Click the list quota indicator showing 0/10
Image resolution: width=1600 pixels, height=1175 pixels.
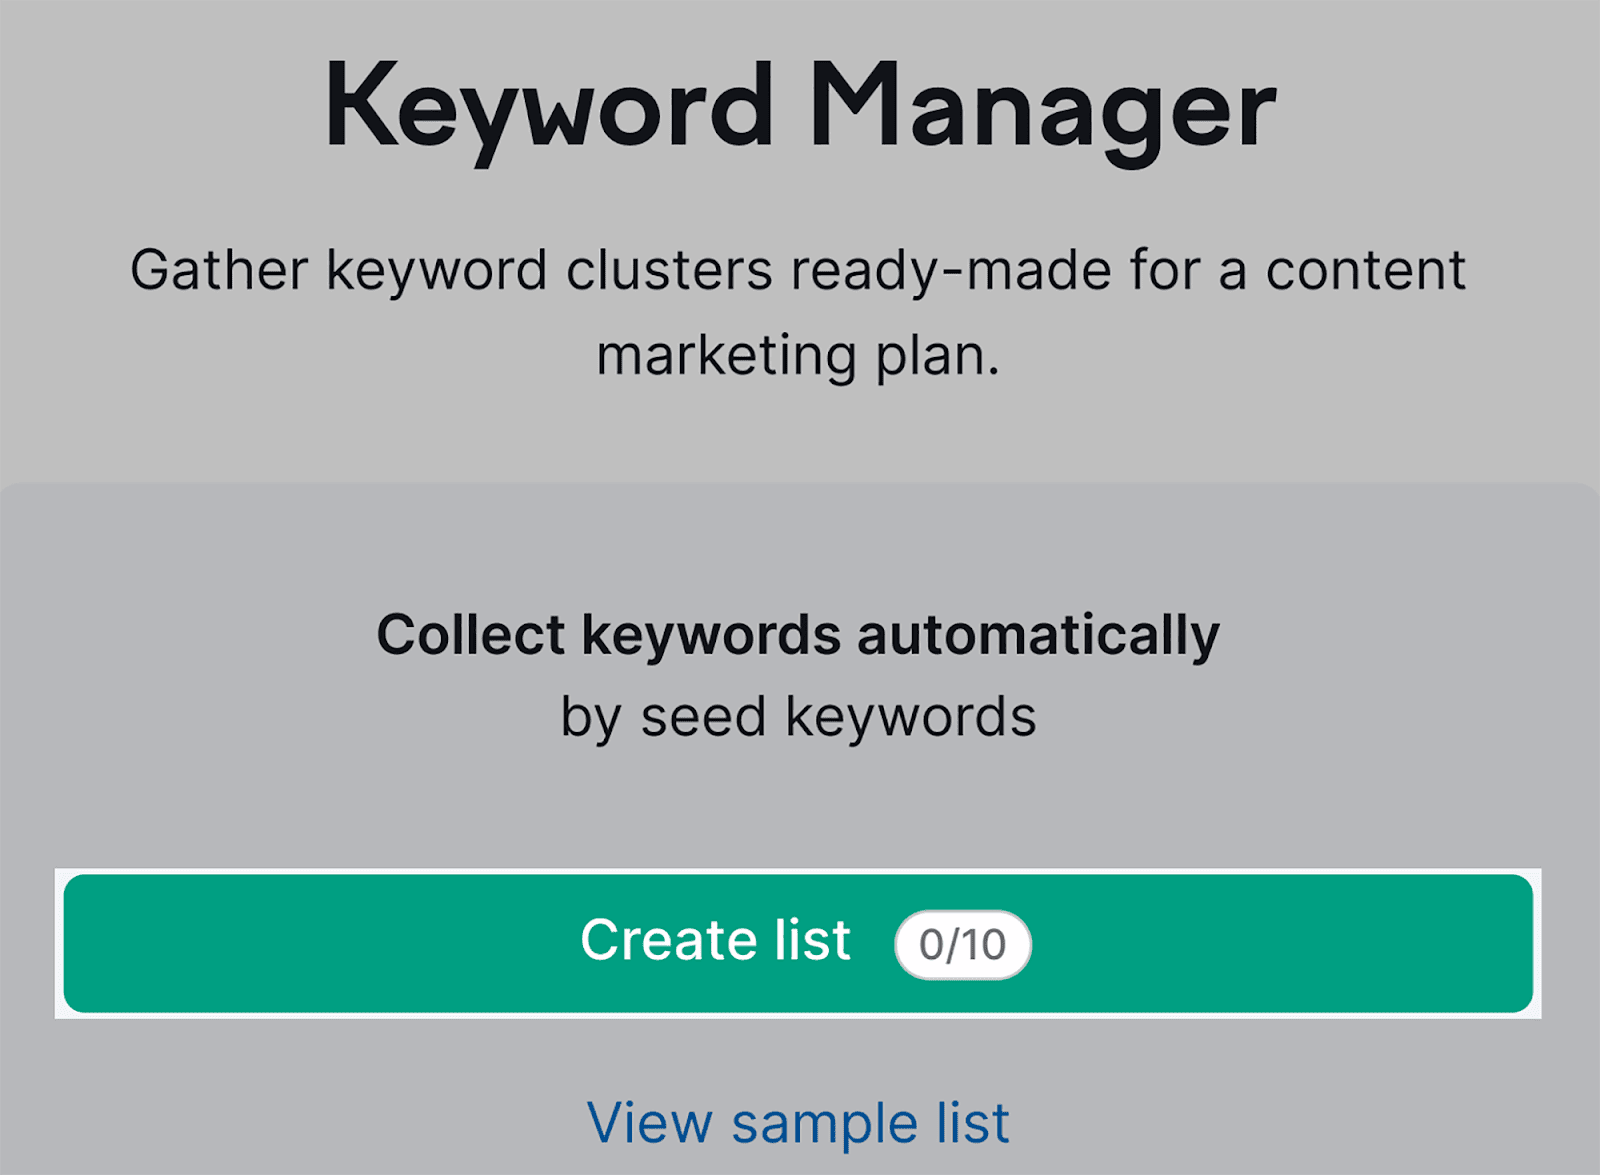962,942
